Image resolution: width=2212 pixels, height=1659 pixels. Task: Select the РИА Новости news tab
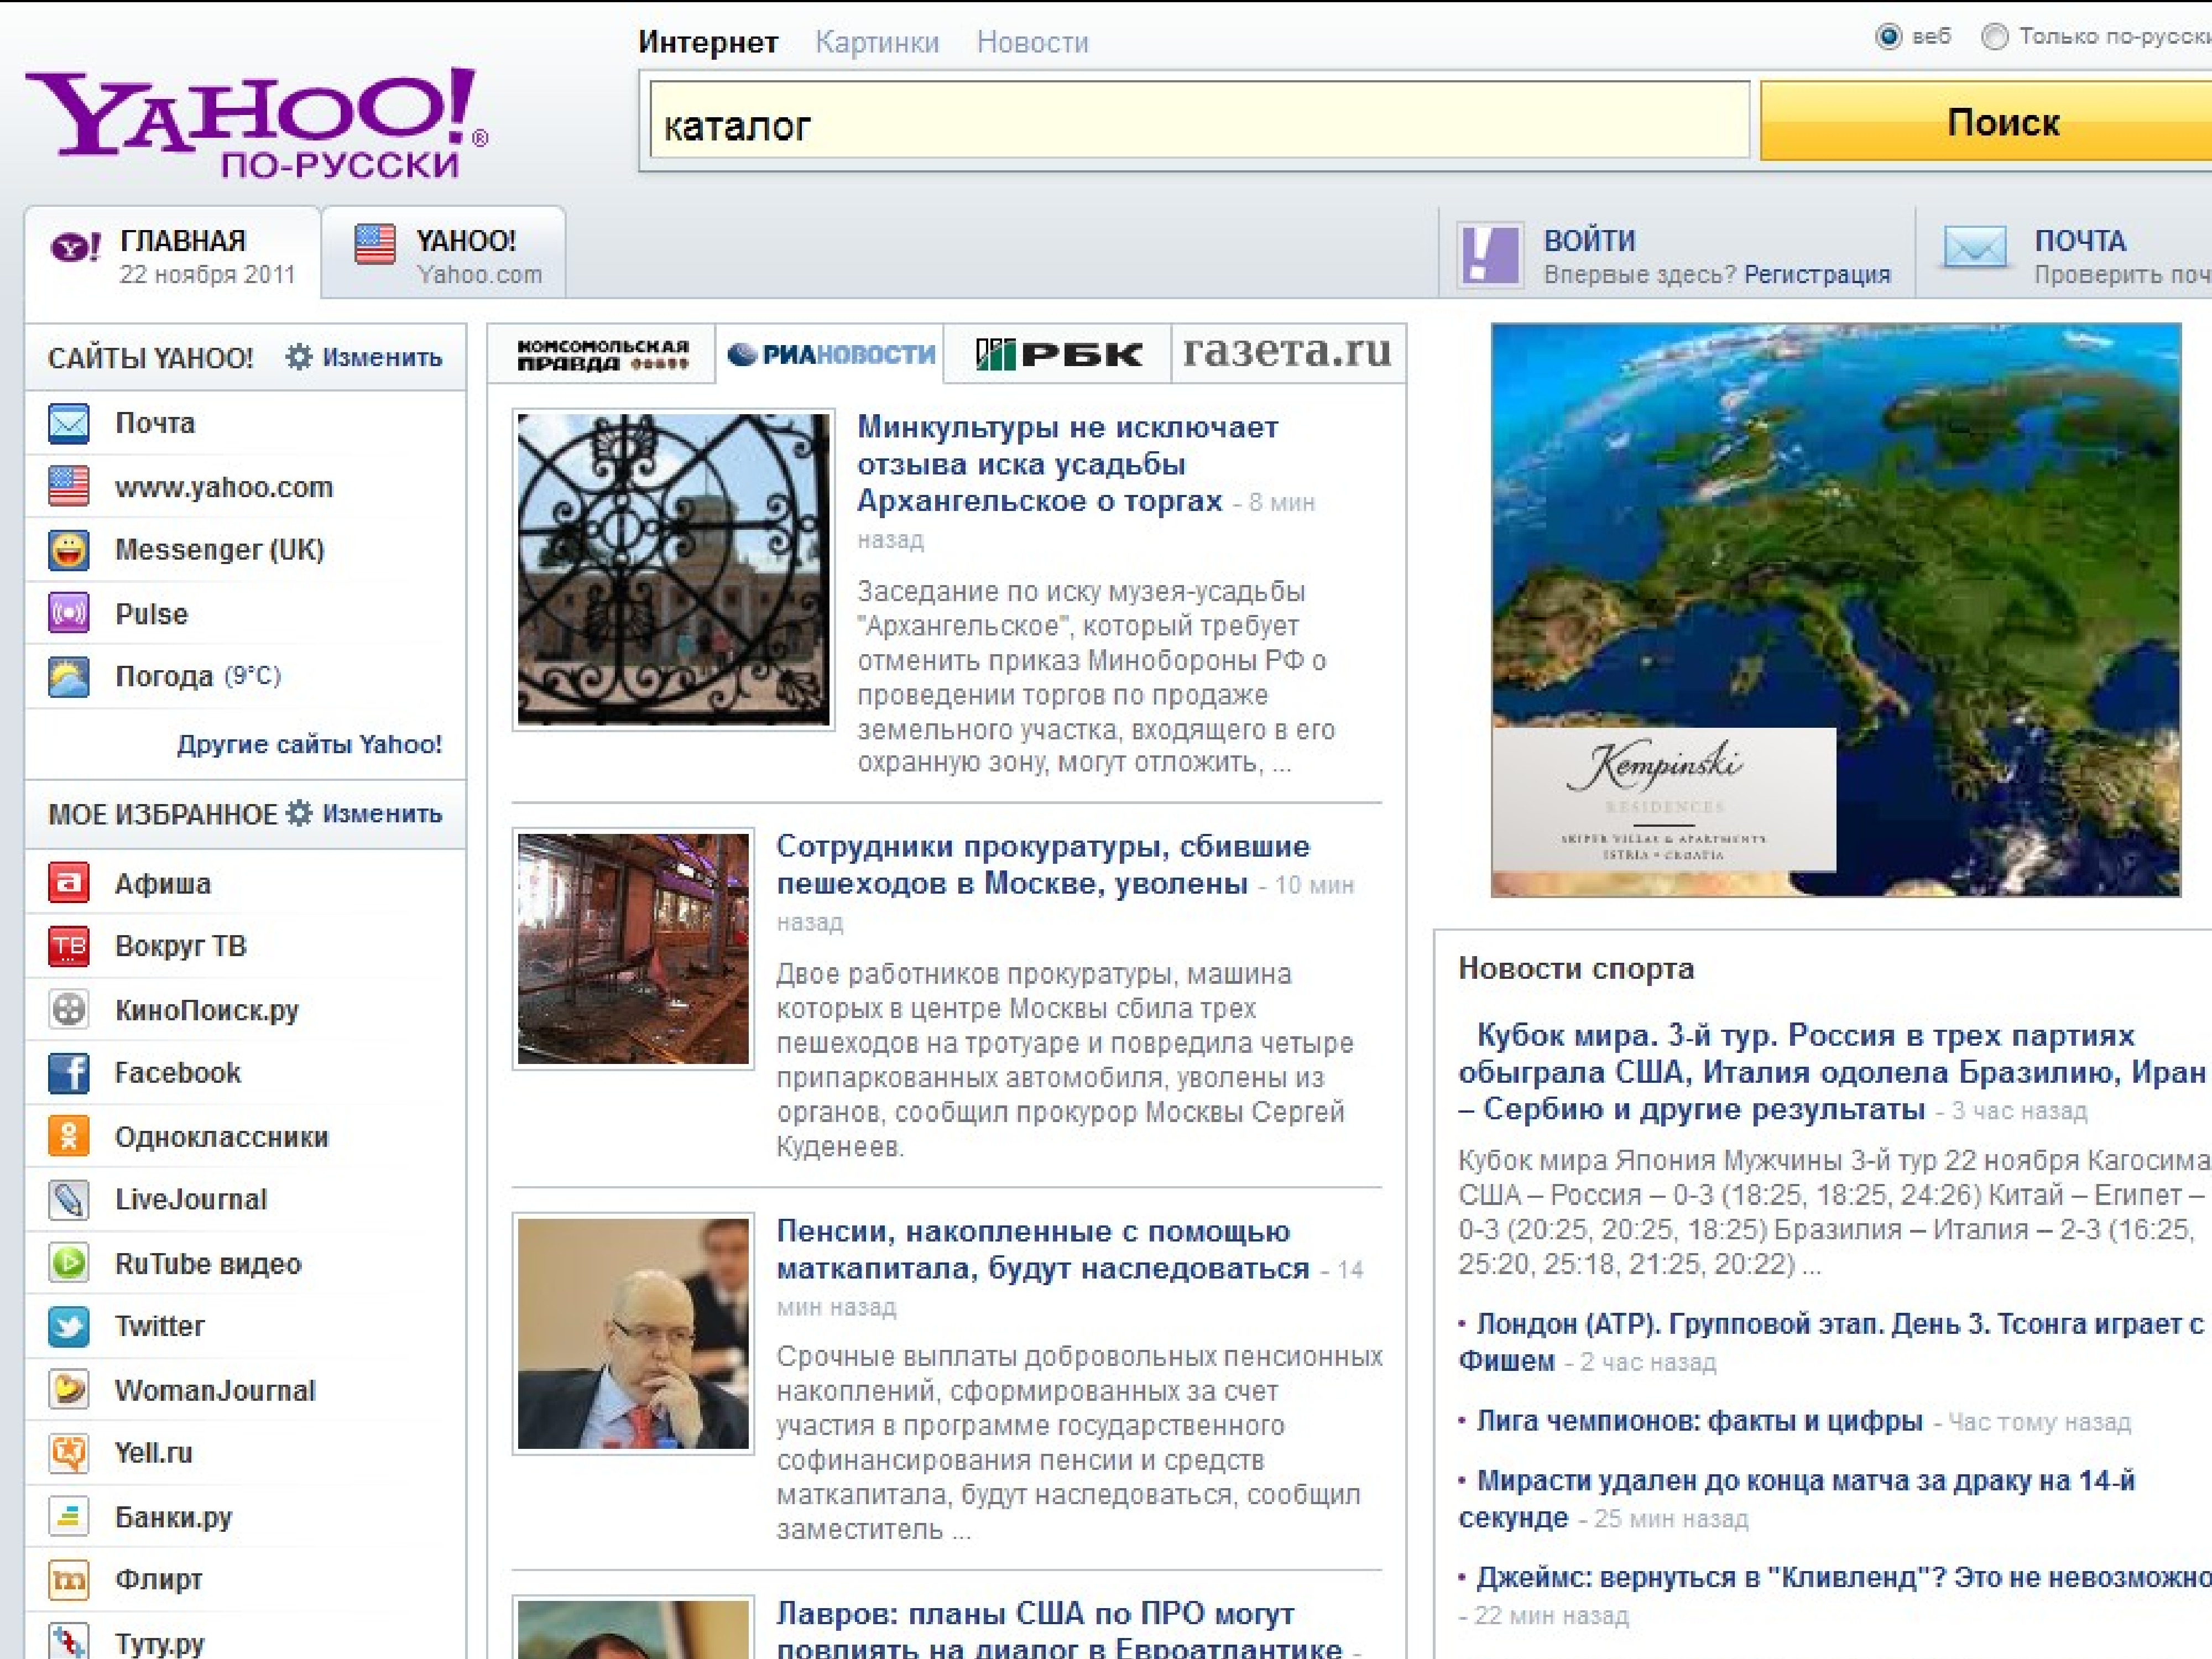[831, 354]
